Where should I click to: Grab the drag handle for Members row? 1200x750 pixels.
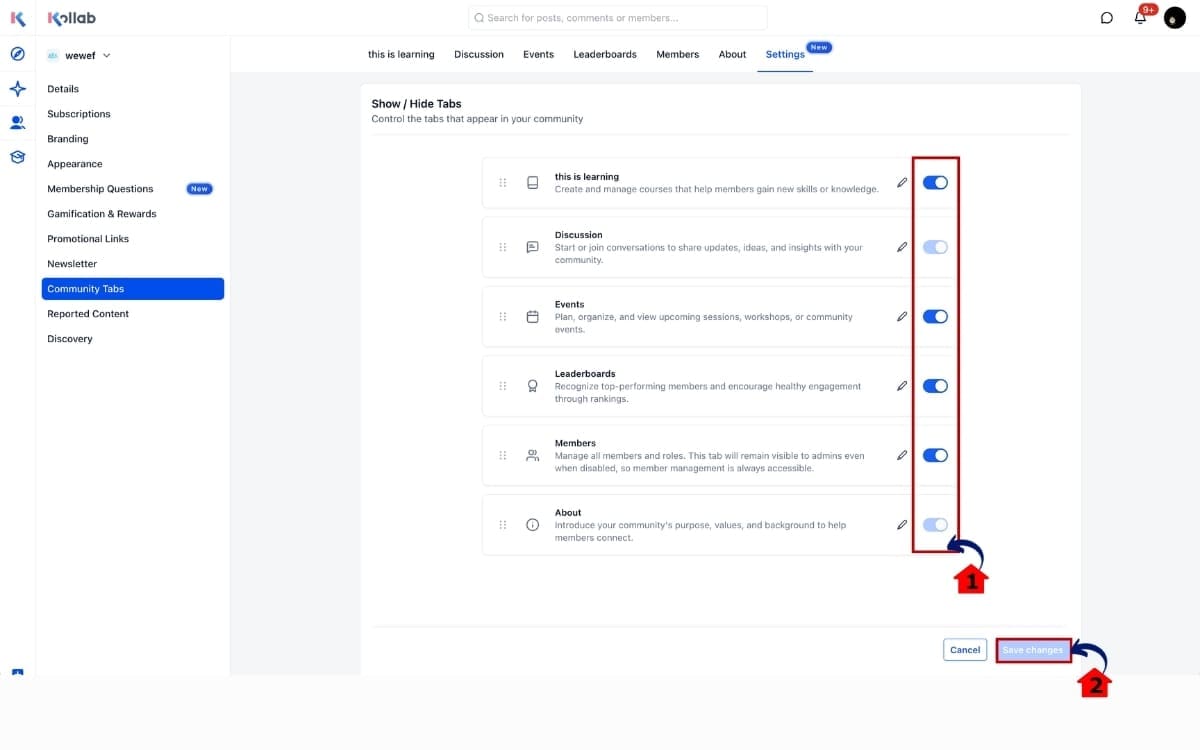[x=503, y=455]
